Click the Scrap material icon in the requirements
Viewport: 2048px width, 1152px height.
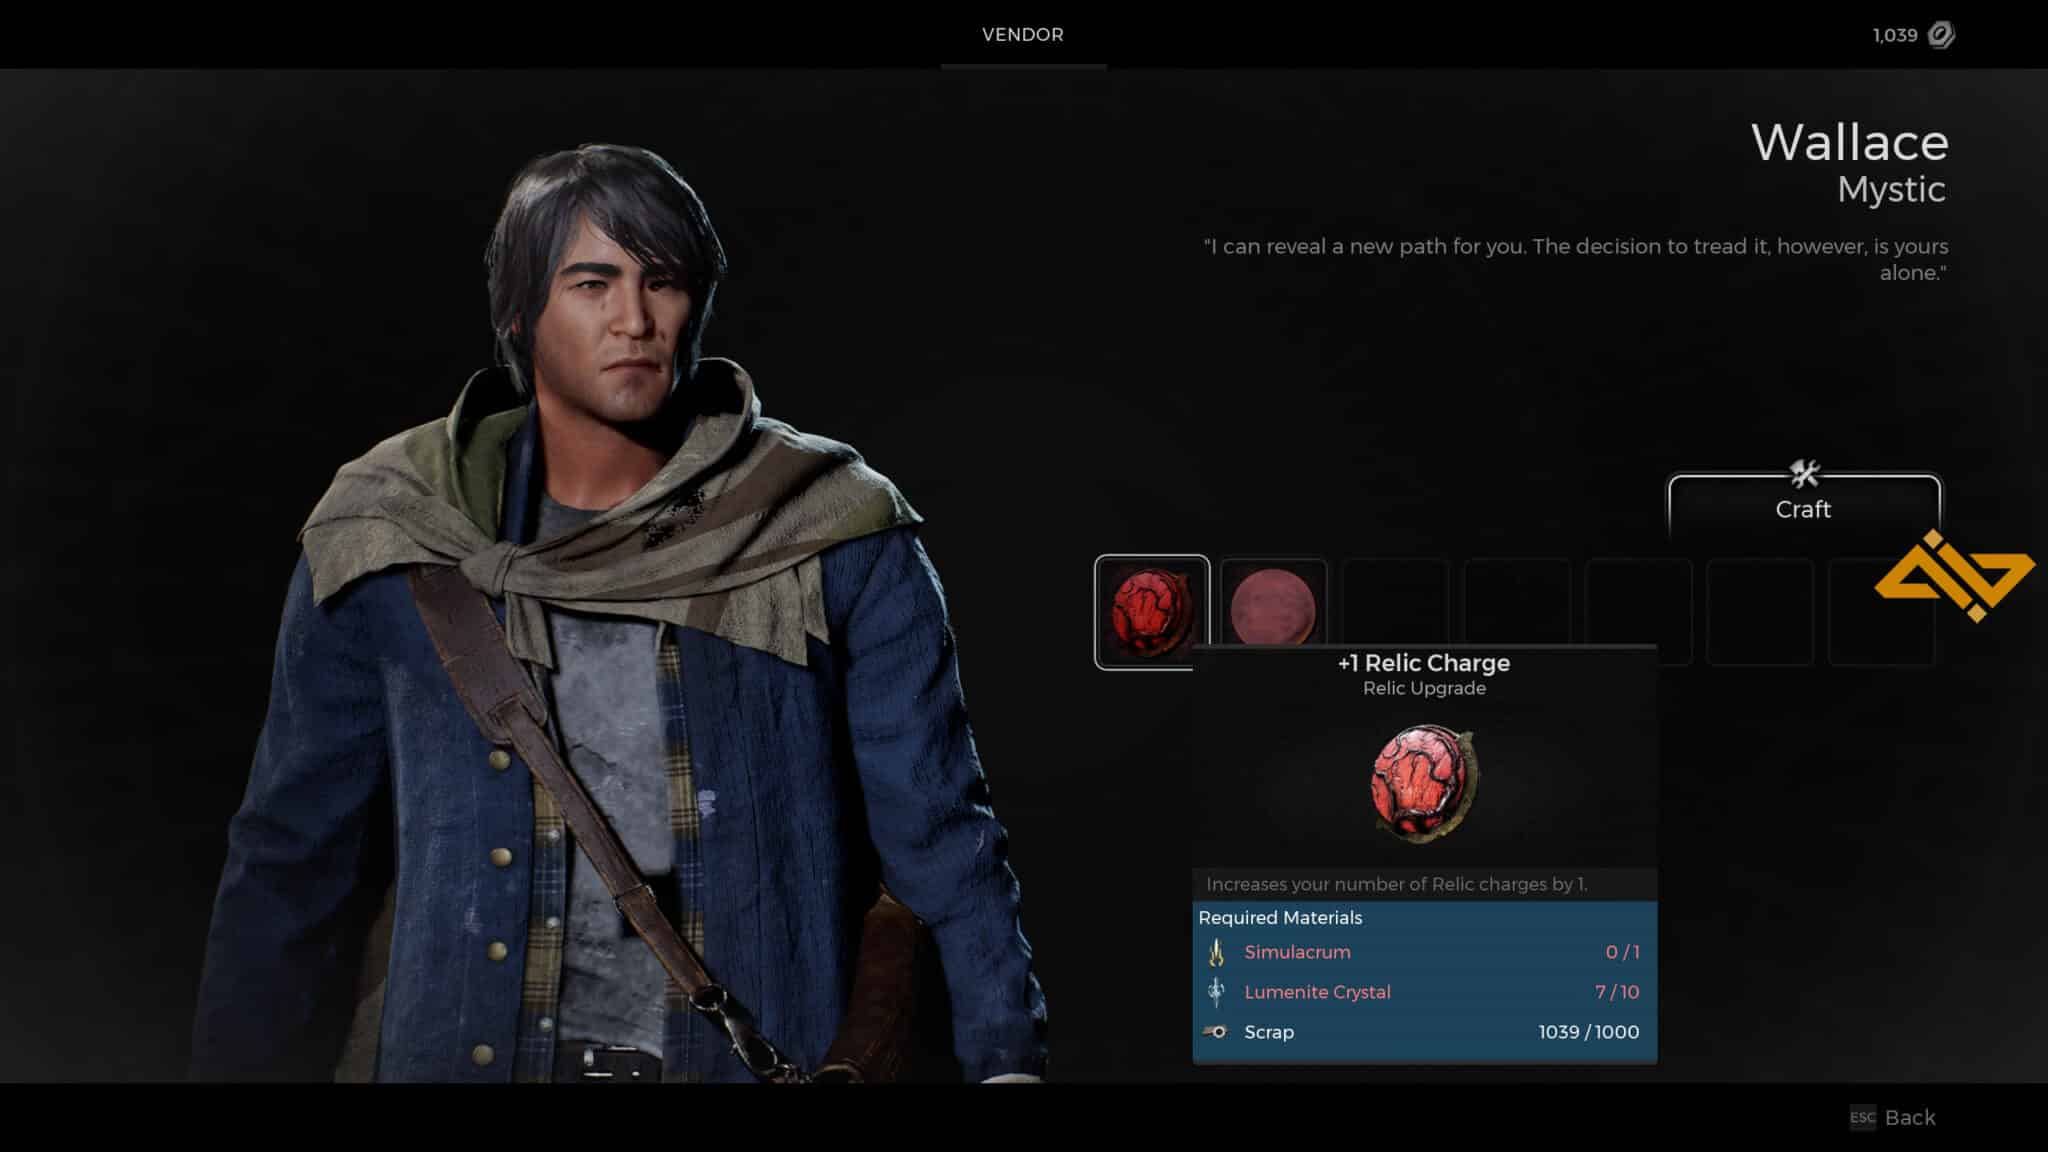coord(1216,1032)
